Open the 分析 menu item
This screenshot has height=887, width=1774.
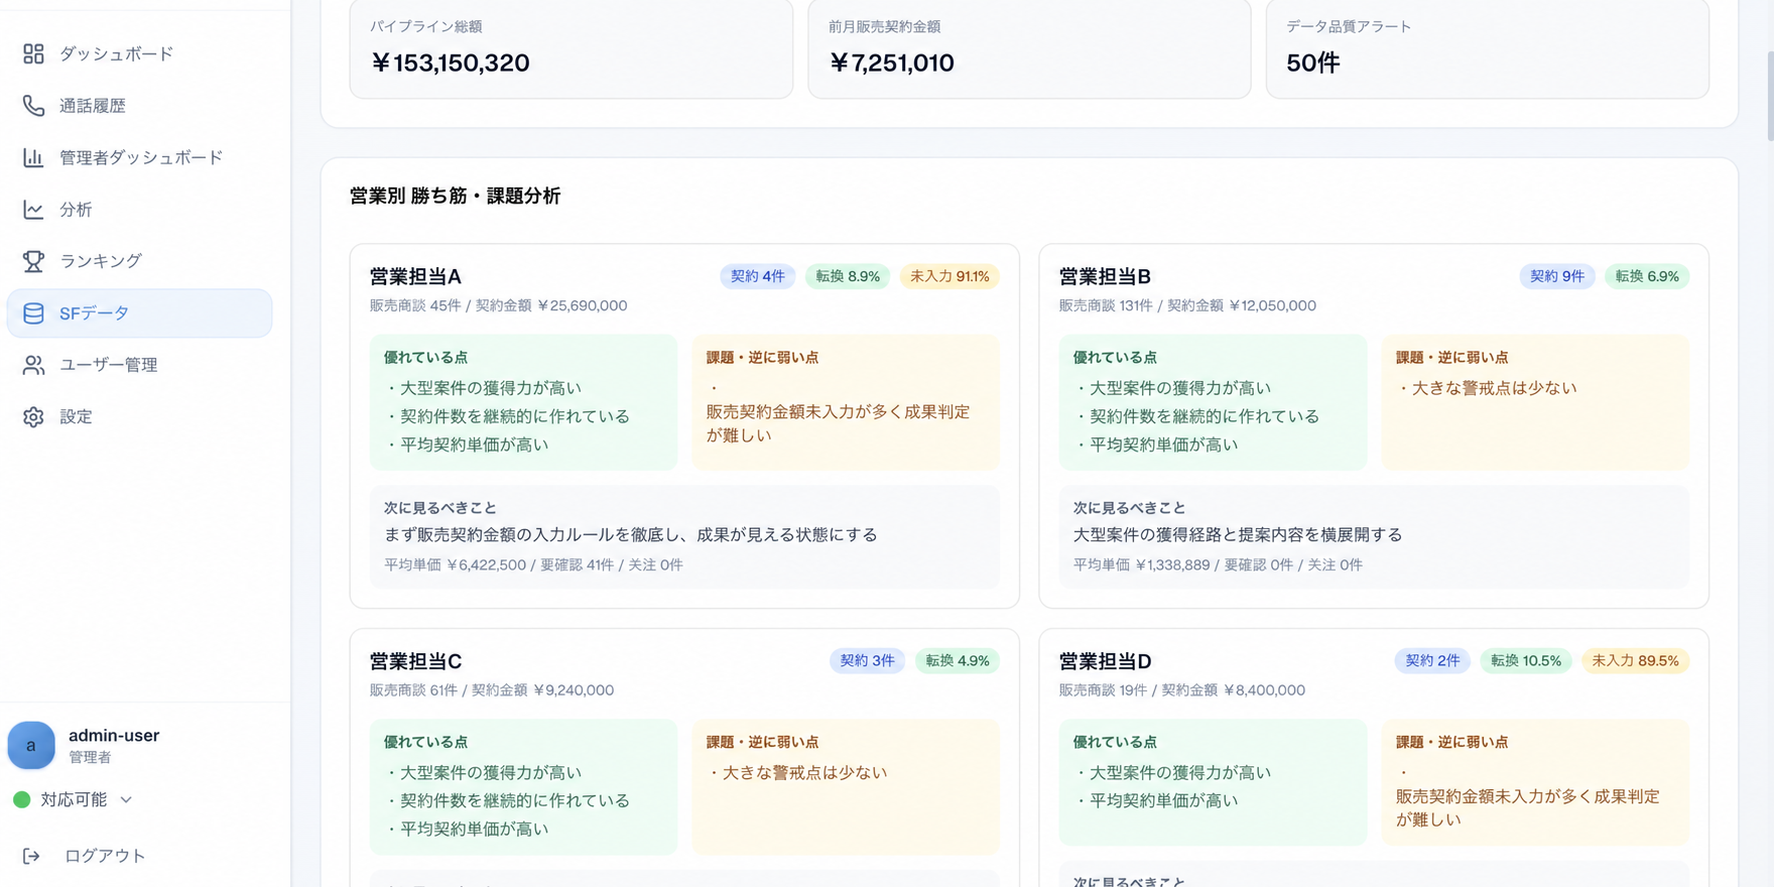[x=139, y=210]
